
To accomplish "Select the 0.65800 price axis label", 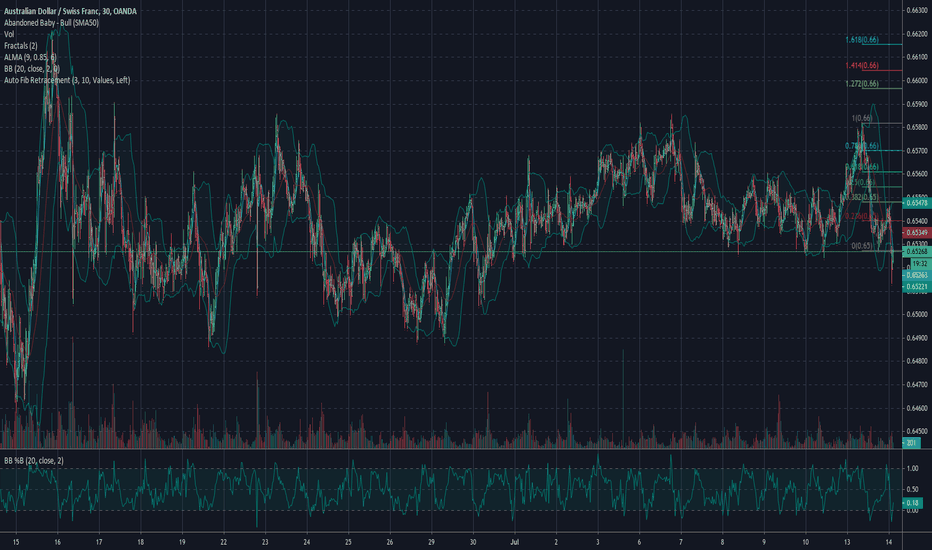I will (917, 127).
